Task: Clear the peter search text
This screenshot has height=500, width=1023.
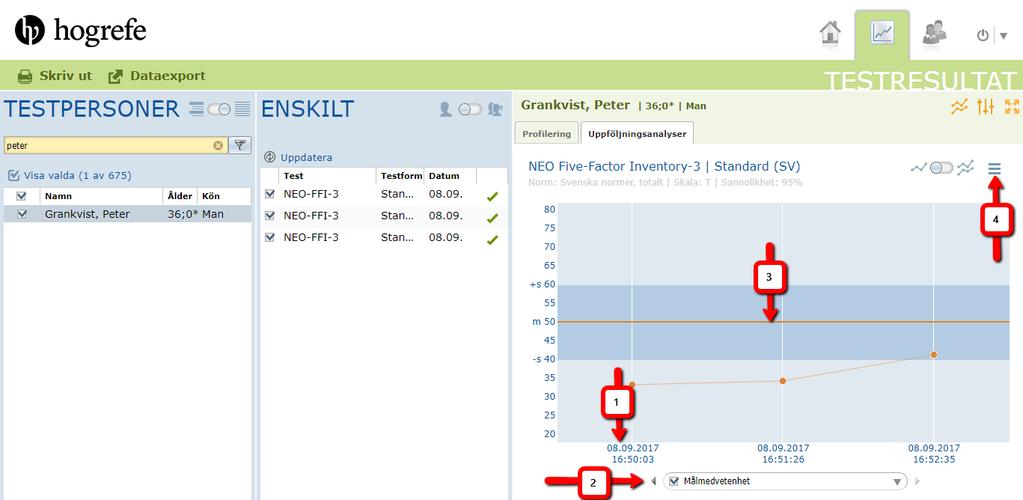Action: click(x=218, y=146)
